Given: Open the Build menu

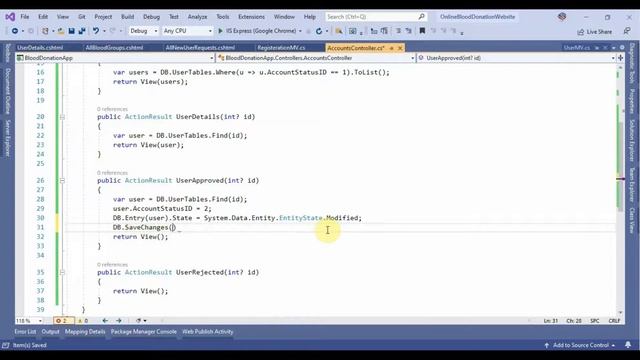Looking at the screenshot, I should point(127,17).
